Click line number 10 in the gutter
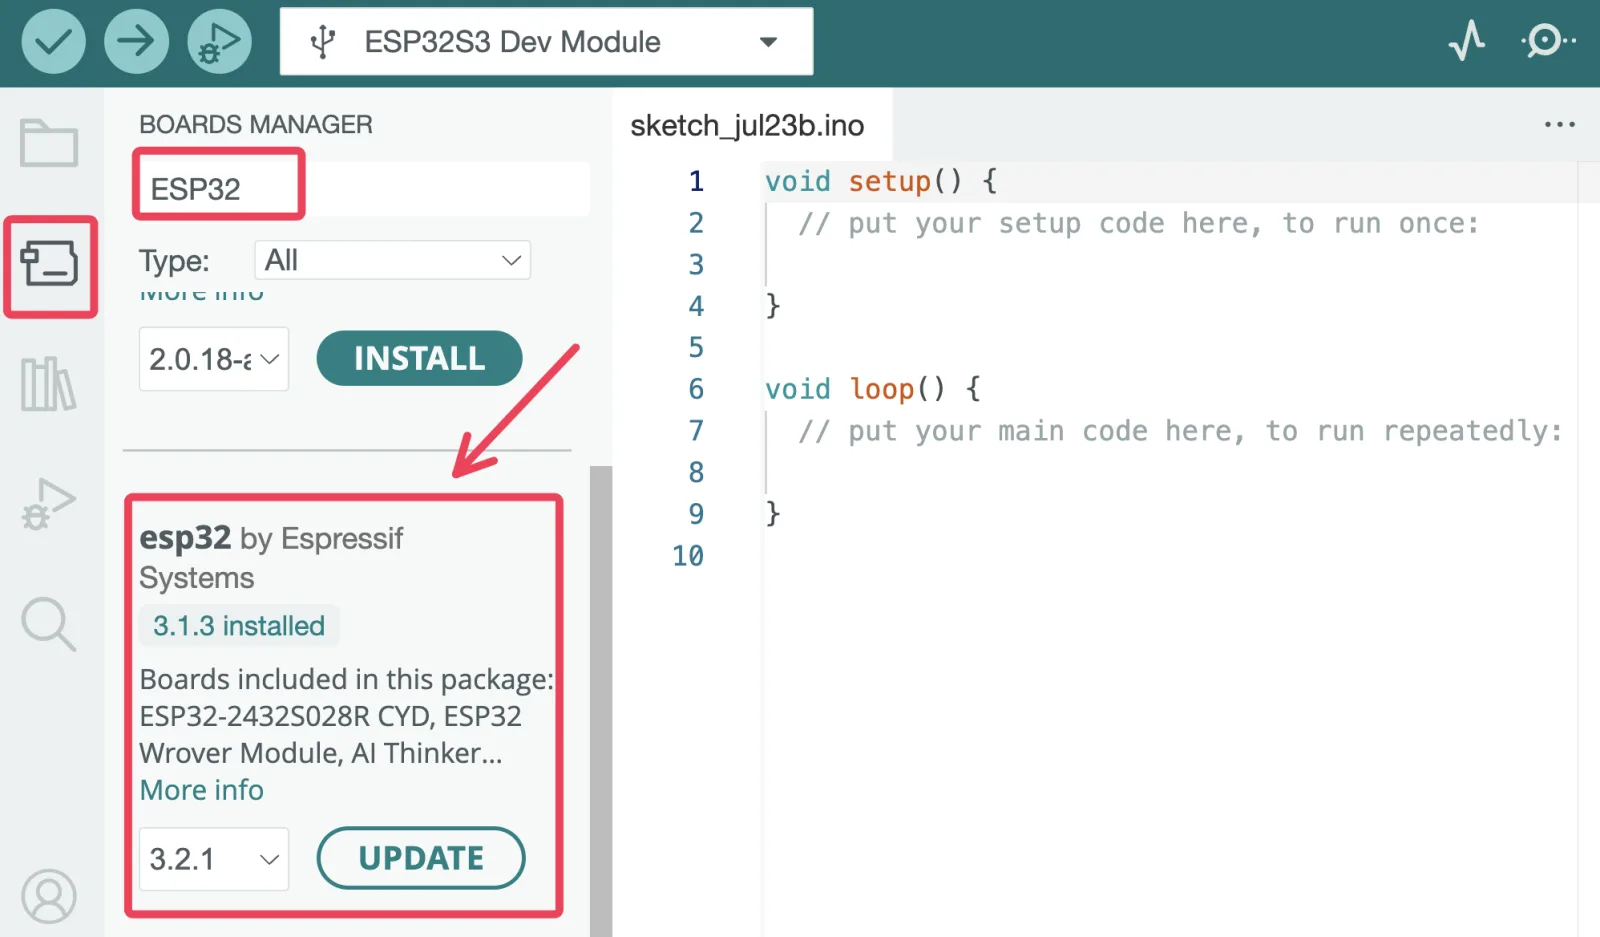The image size is (1600, 937). click(x=688, y=555)
